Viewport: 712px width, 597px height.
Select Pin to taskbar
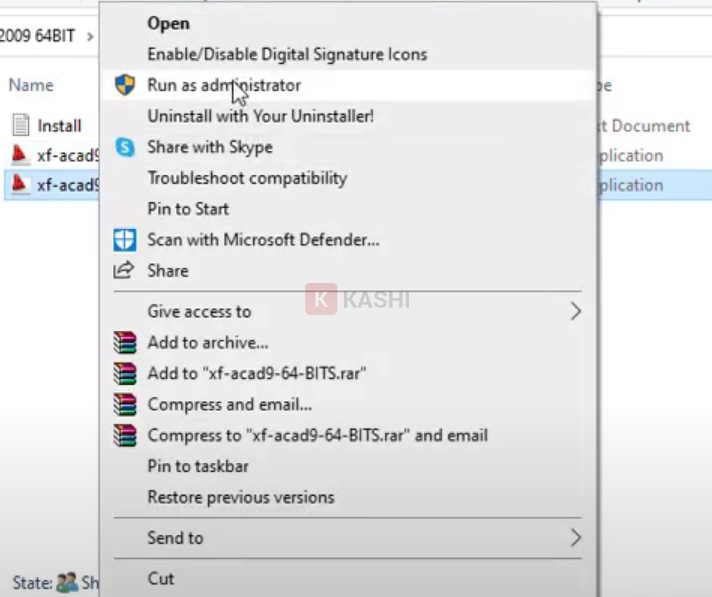(x=198, y=466)
